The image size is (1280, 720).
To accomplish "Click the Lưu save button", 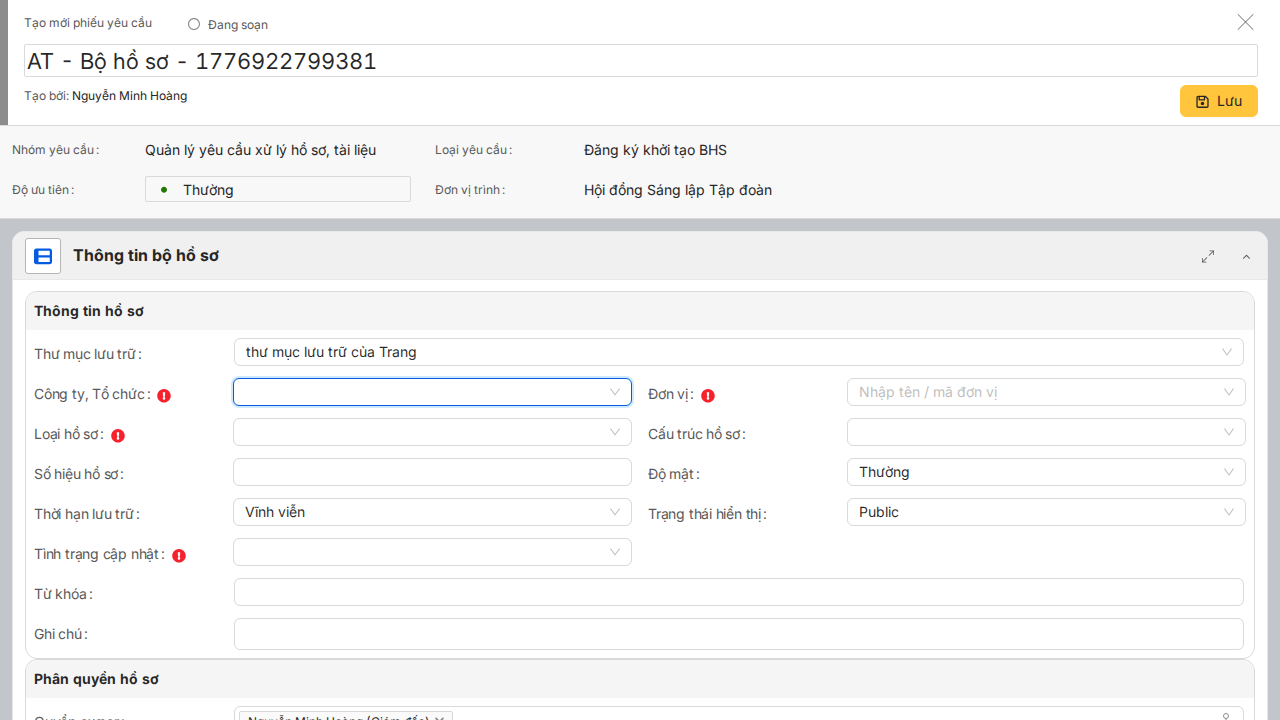I will pyautogui.click(x=1218, y=101).
